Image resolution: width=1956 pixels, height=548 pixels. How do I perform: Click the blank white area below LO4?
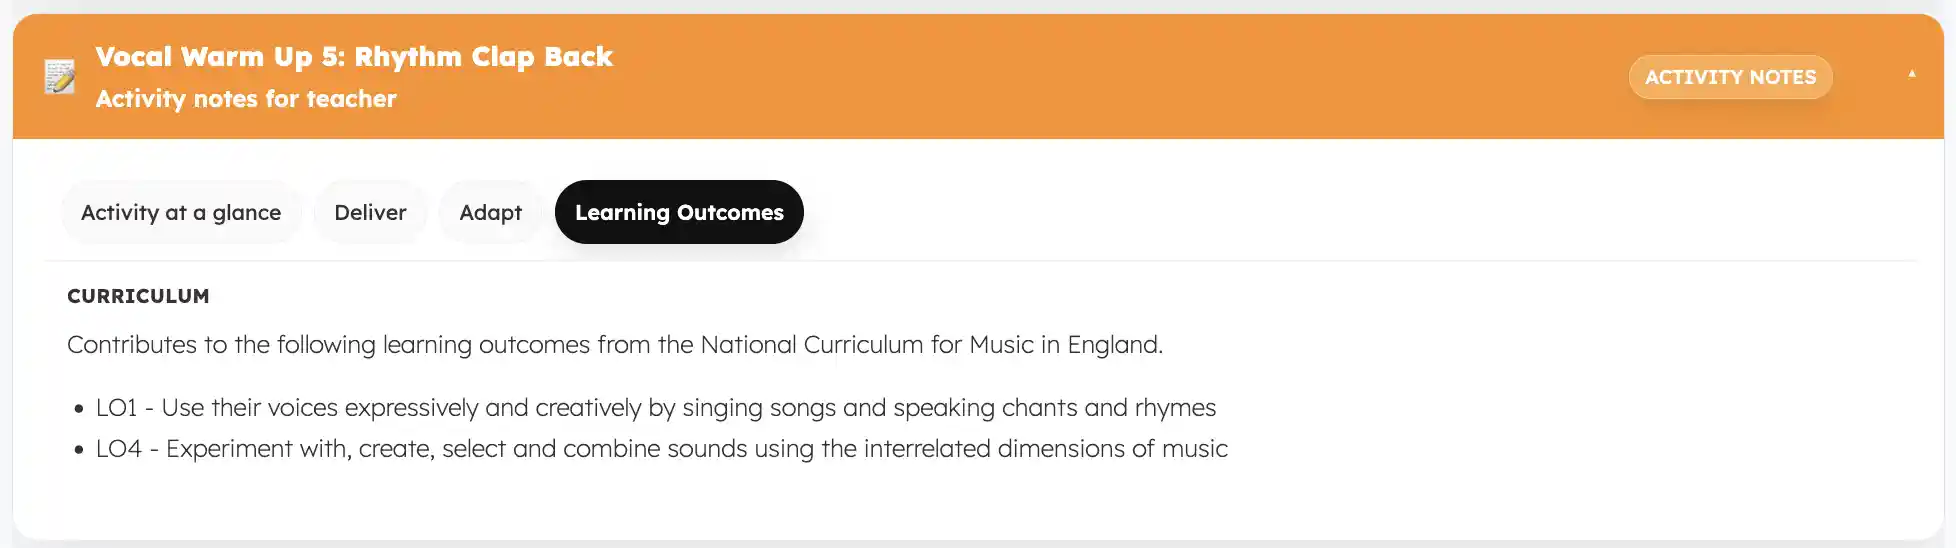tap(900, 500)
